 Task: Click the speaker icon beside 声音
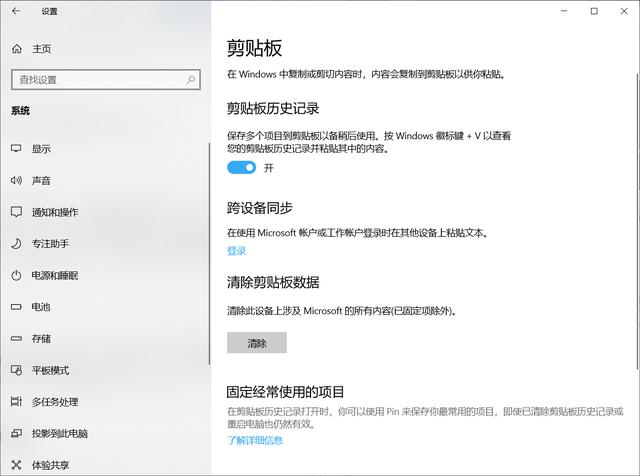pos(16,180)
